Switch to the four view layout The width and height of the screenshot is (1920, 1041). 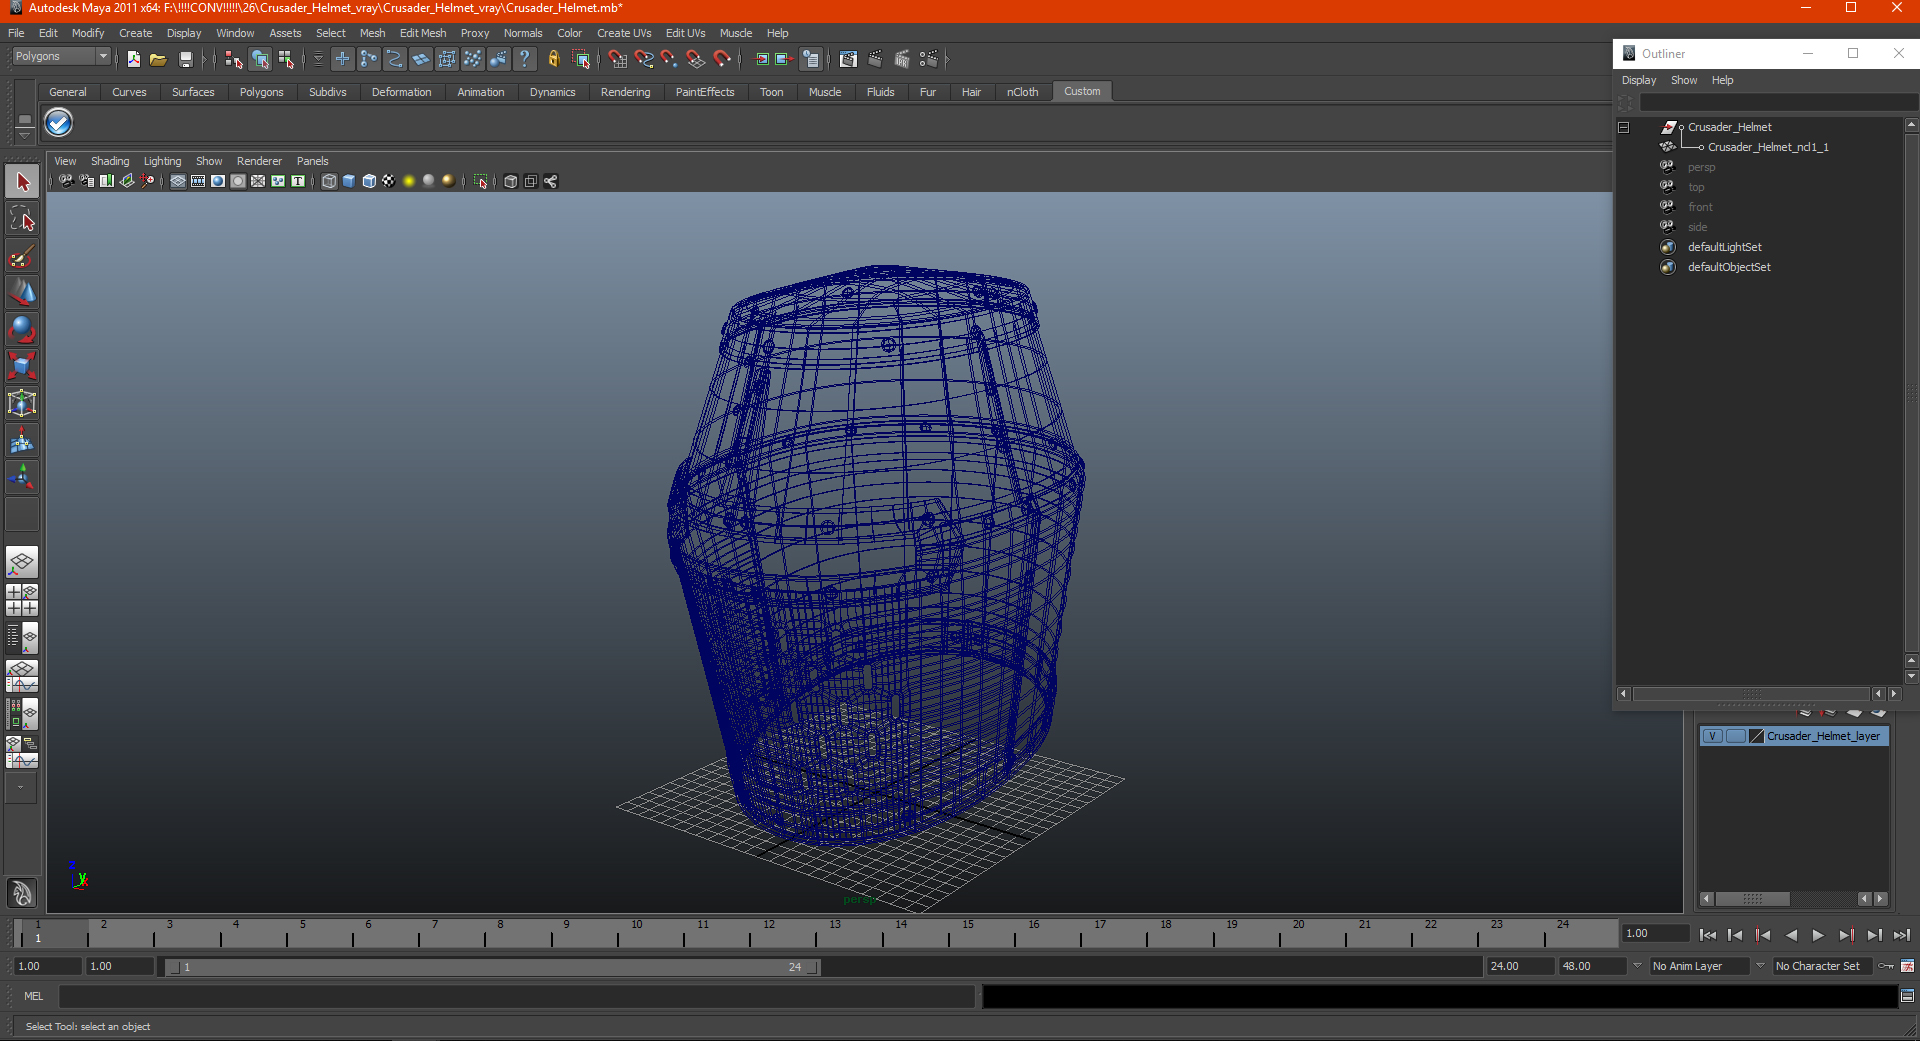[22, 600]
